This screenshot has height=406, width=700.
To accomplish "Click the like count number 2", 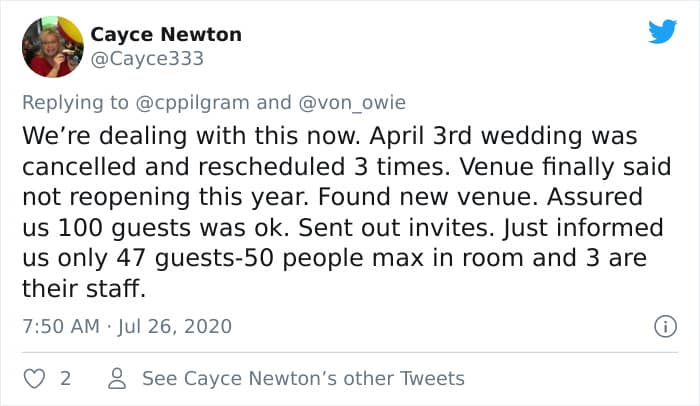I will (x=65, y=378).
